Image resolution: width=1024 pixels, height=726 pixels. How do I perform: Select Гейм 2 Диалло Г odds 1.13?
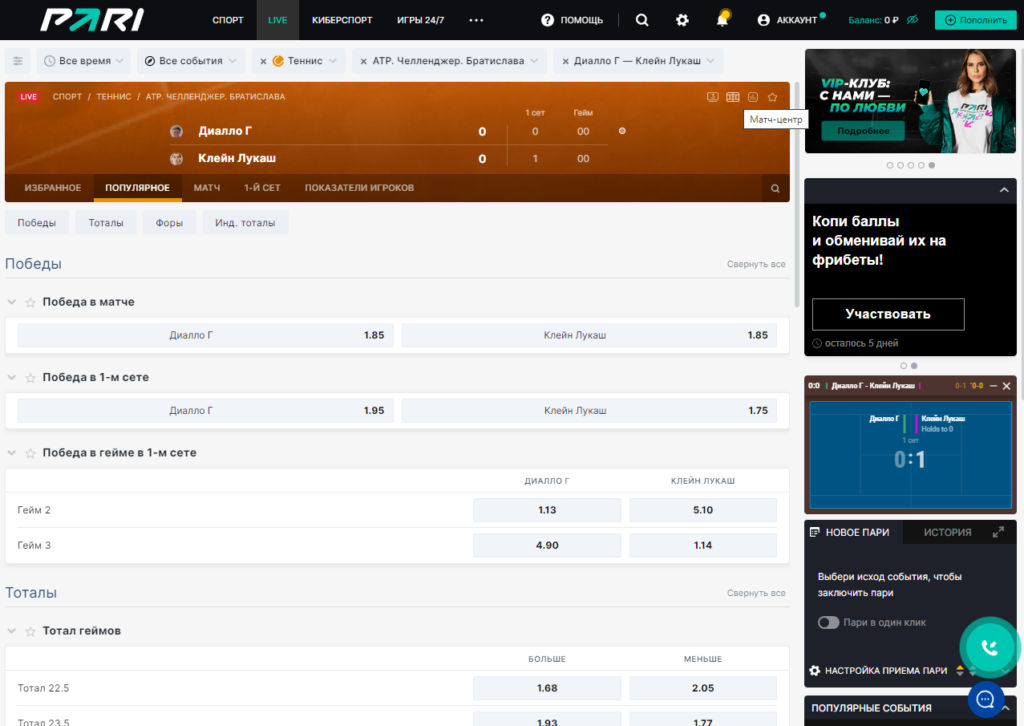547,510
